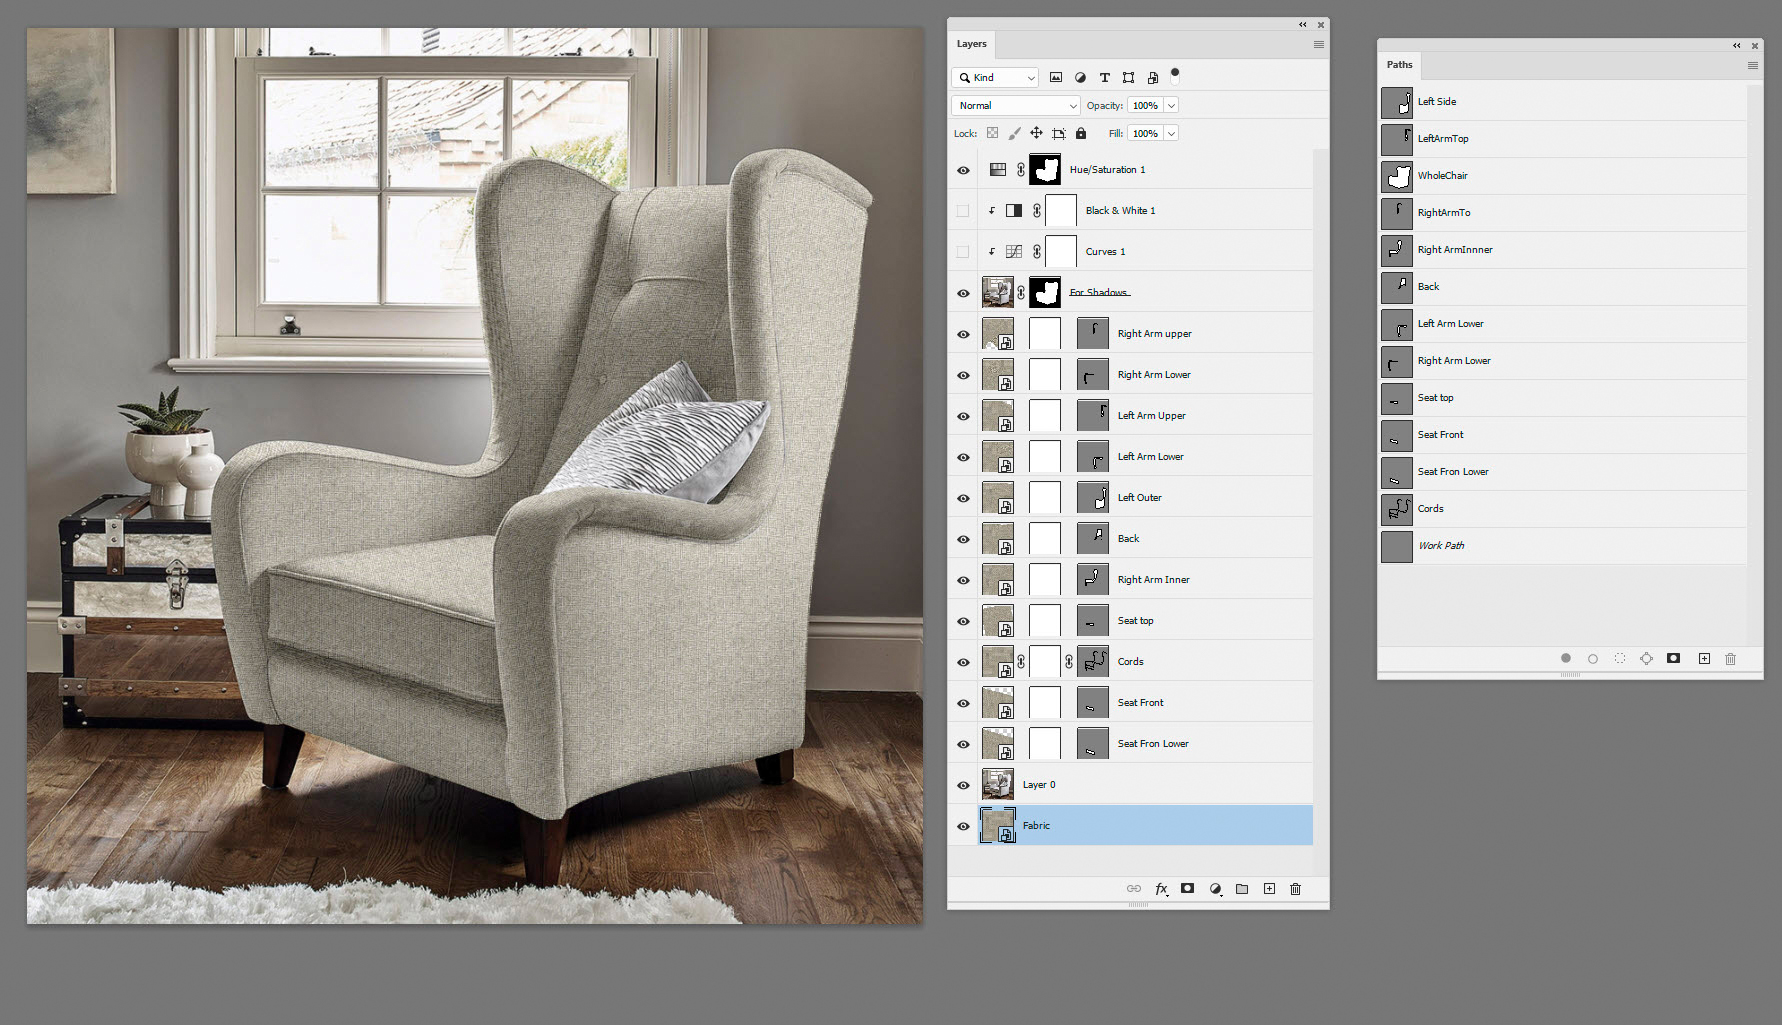Screen dimensions: 1782x1025
Task: Toggle visibility of the Fabric layer
Action: pos(962,825)
